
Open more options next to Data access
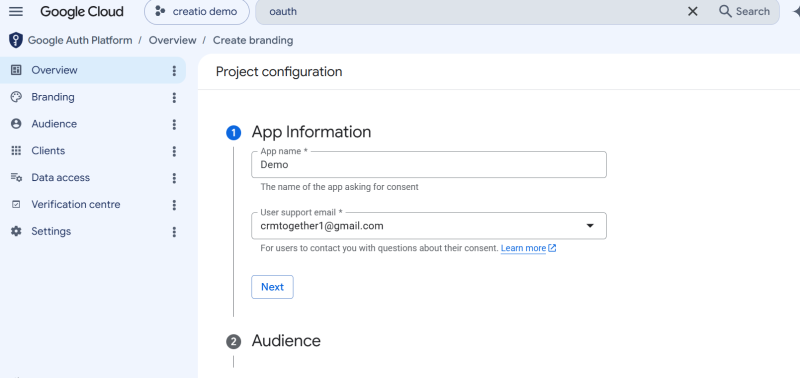point(174,178)
